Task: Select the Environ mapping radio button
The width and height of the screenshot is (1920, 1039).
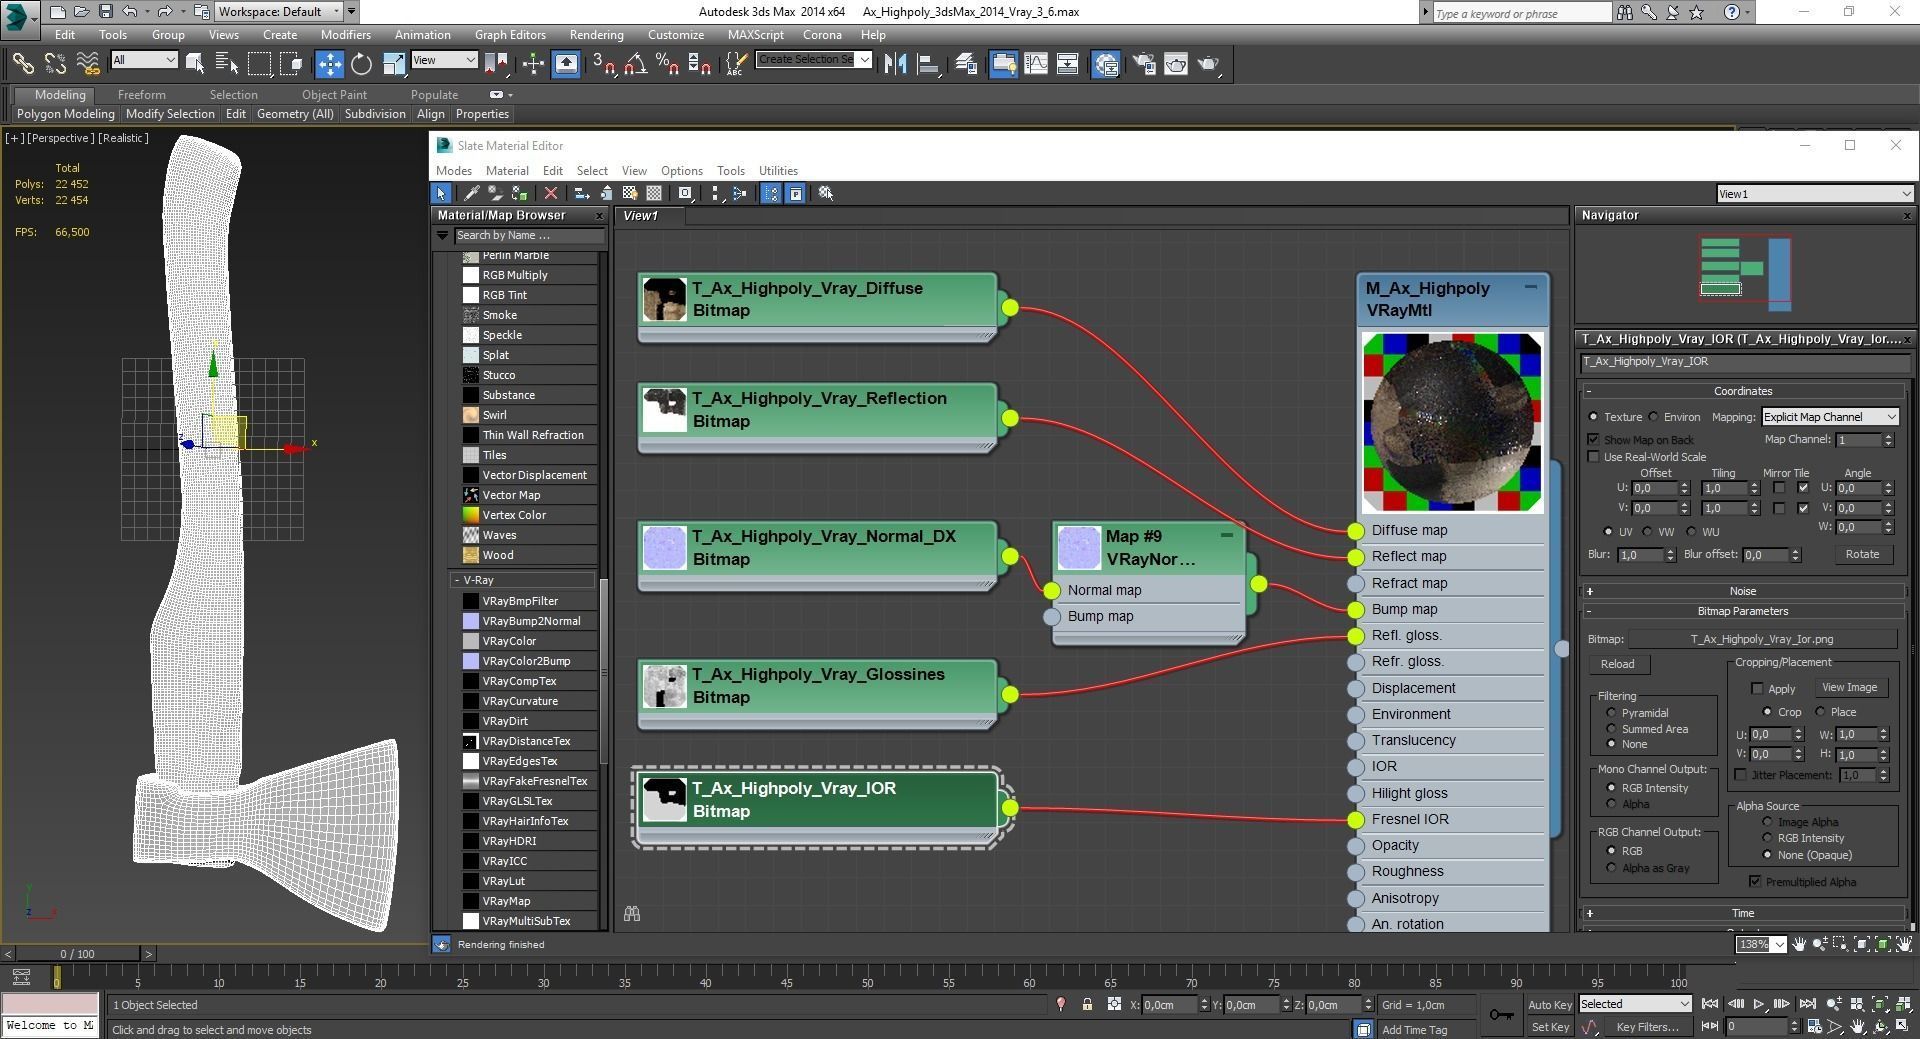Action: tap(1654, 417)
